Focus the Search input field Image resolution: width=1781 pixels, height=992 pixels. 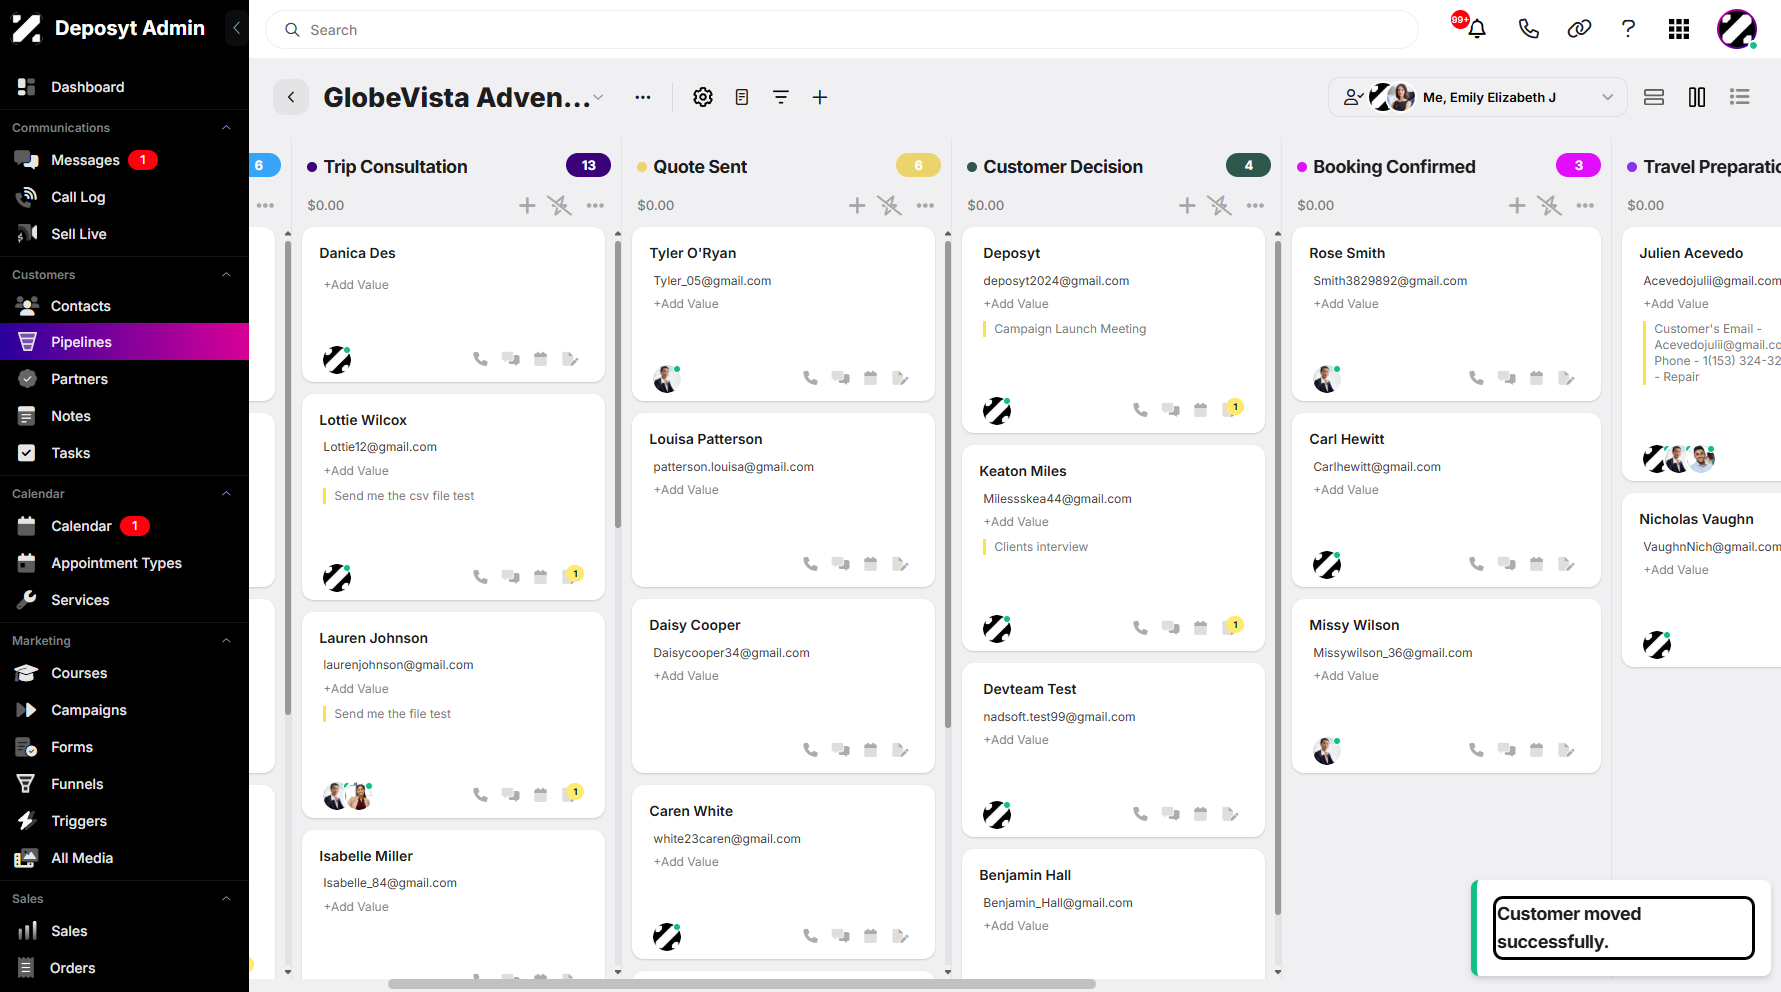coord(842,30)
